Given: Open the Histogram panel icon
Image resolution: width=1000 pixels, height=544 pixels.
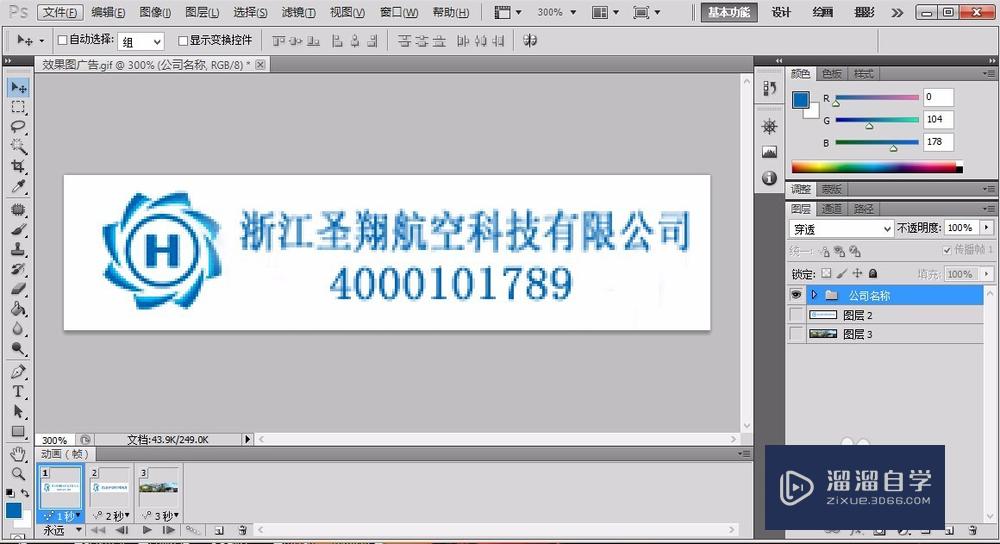Looking at the screenshot, I should point(769,152).
